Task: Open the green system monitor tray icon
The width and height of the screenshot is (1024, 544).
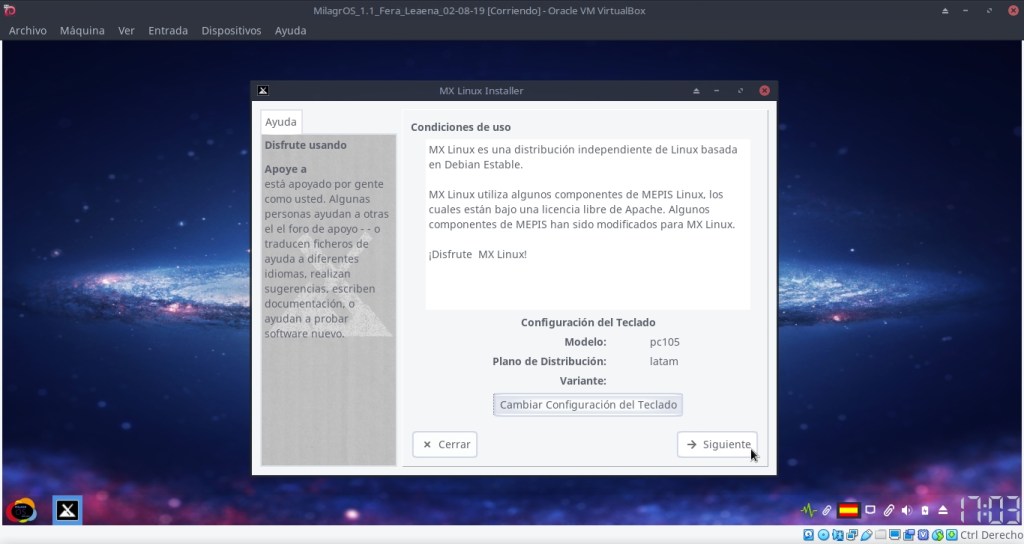Action: pos(808,510)
